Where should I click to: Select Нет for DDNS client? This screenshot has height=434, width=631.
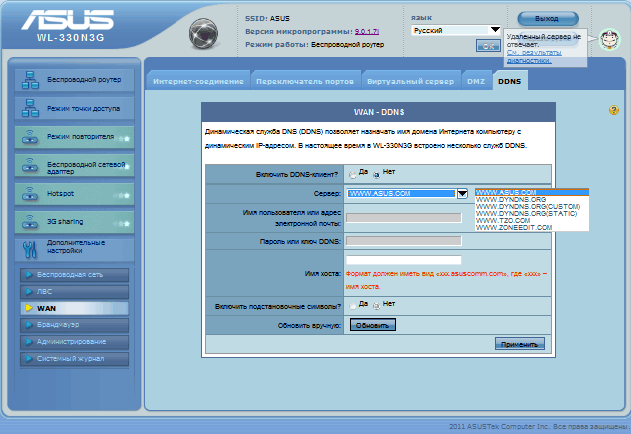[377, 175]
